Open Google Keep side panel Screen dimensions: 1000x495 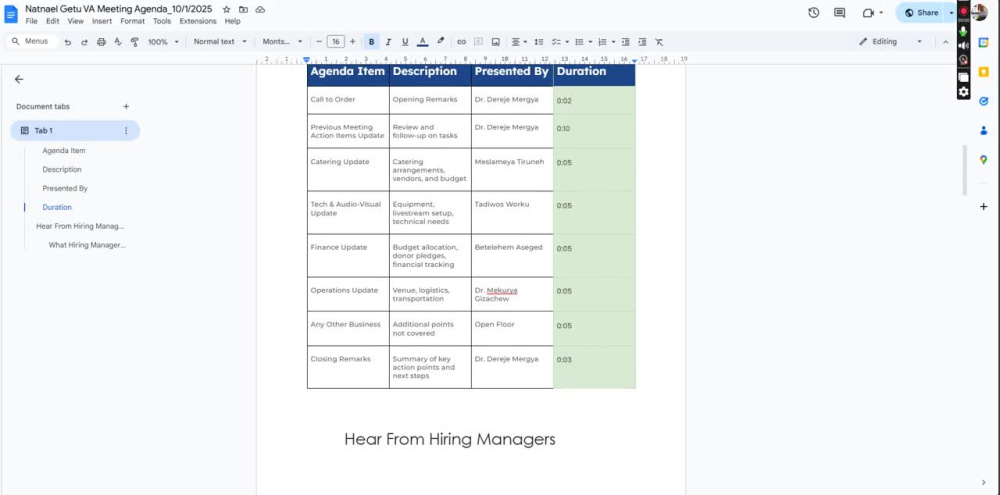(983, 71)
